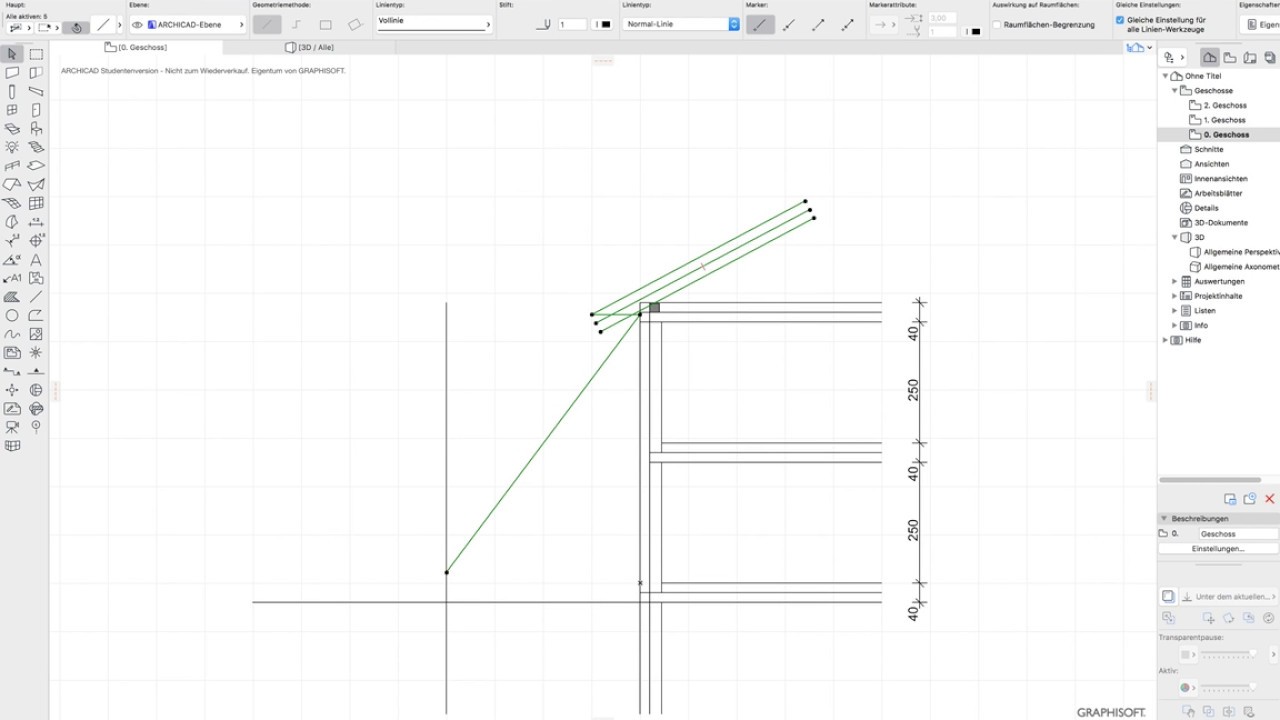Uncheck Gleiche Einstellung für alle Linien-Werkzeuge
The image size is (1280, 720).
click(x=1120, y=20)
